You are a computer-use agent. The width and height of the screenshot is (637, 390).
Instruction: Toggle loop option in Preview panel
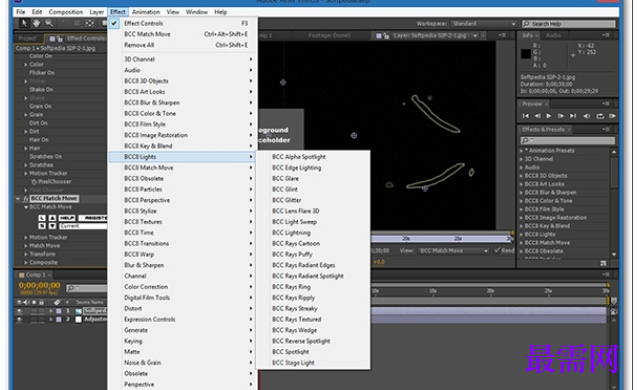click(600, 116)
